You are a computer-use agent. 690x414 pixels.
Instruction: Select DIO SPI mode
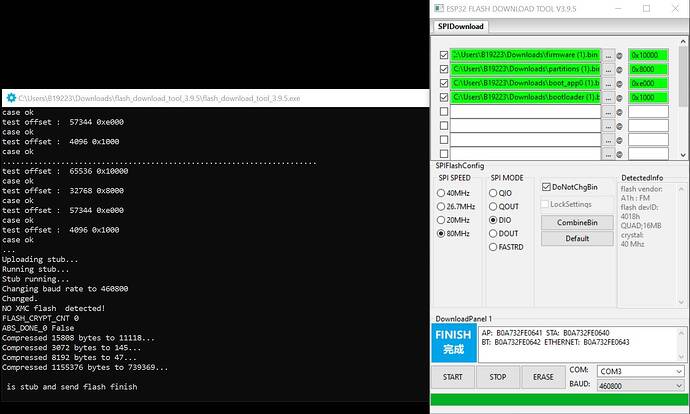pyautogui.click(x=493, y=220)
